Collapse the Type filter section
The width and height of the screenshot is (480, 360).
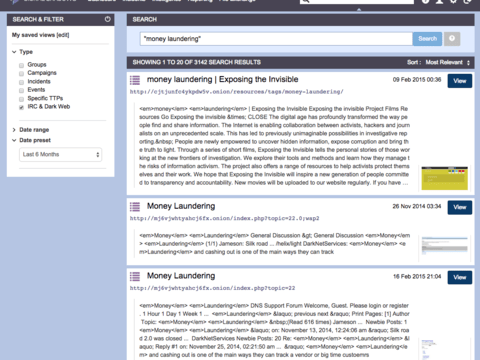(14, 52)
